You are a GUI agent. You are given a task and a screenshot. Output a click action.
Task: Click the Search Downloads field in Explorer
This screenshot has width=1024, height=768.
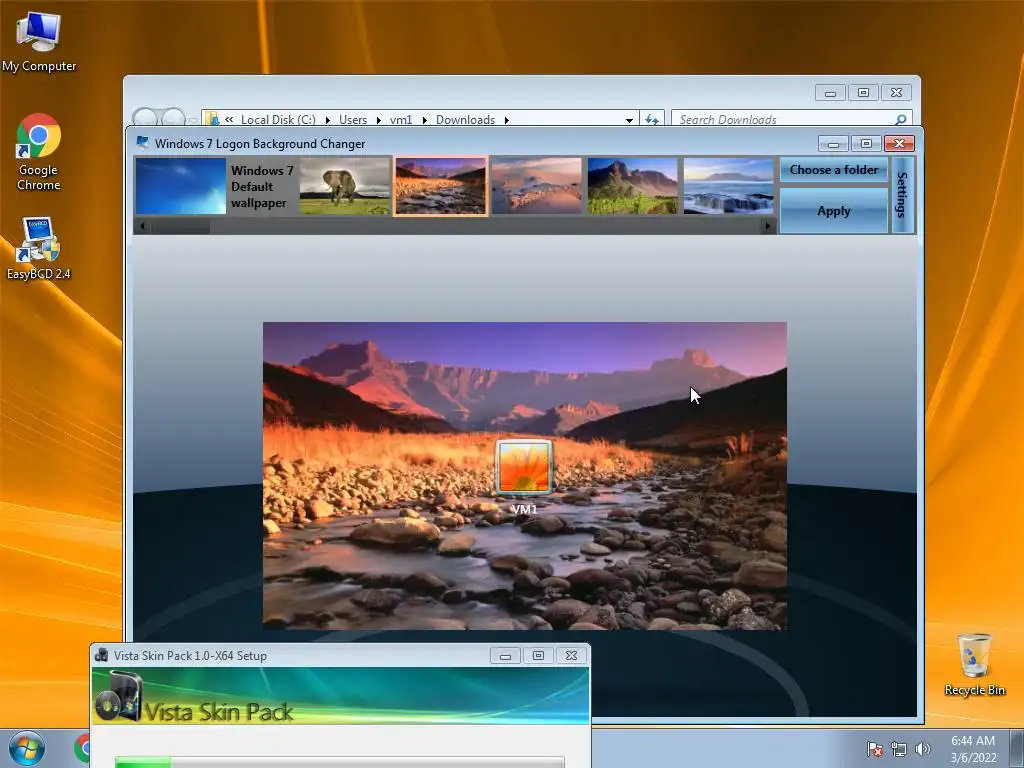pyautogui.click(x=784, y=120)
